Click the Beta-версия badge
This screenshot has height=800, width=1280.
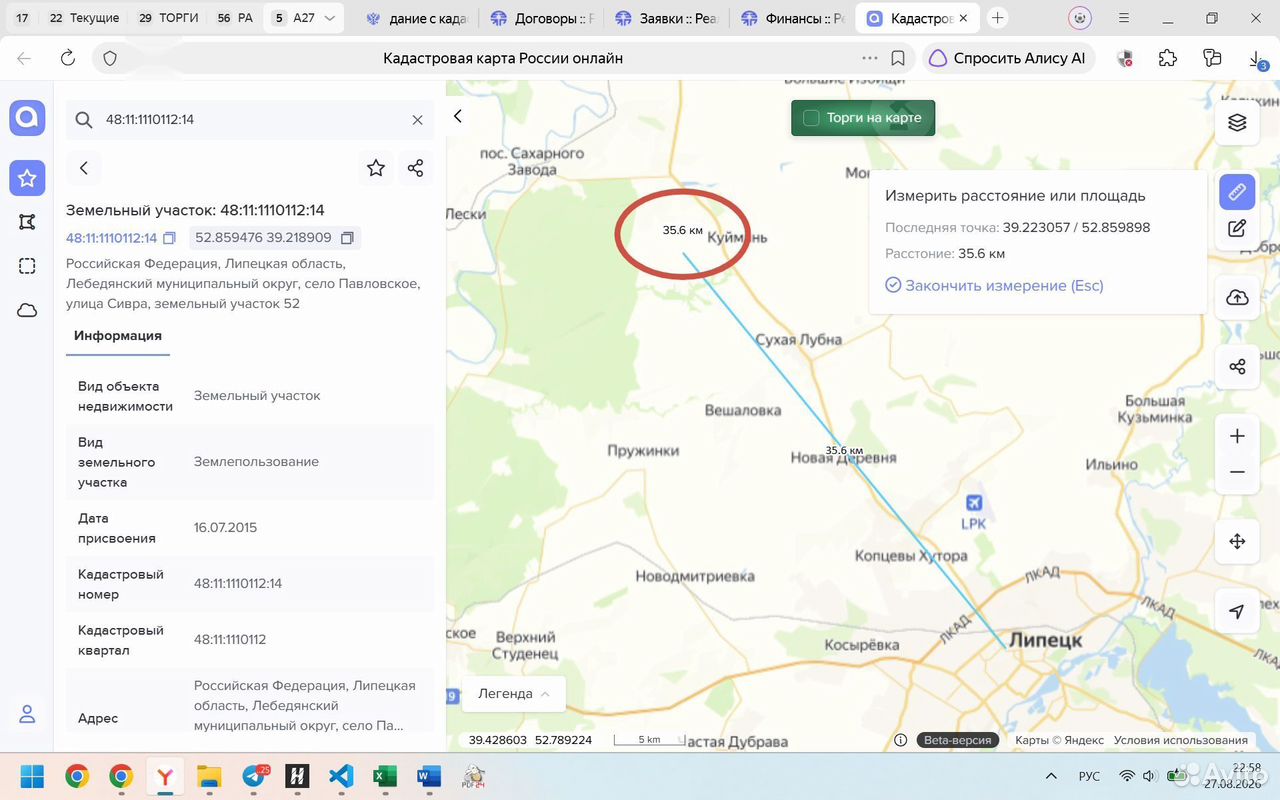(957, 740)
